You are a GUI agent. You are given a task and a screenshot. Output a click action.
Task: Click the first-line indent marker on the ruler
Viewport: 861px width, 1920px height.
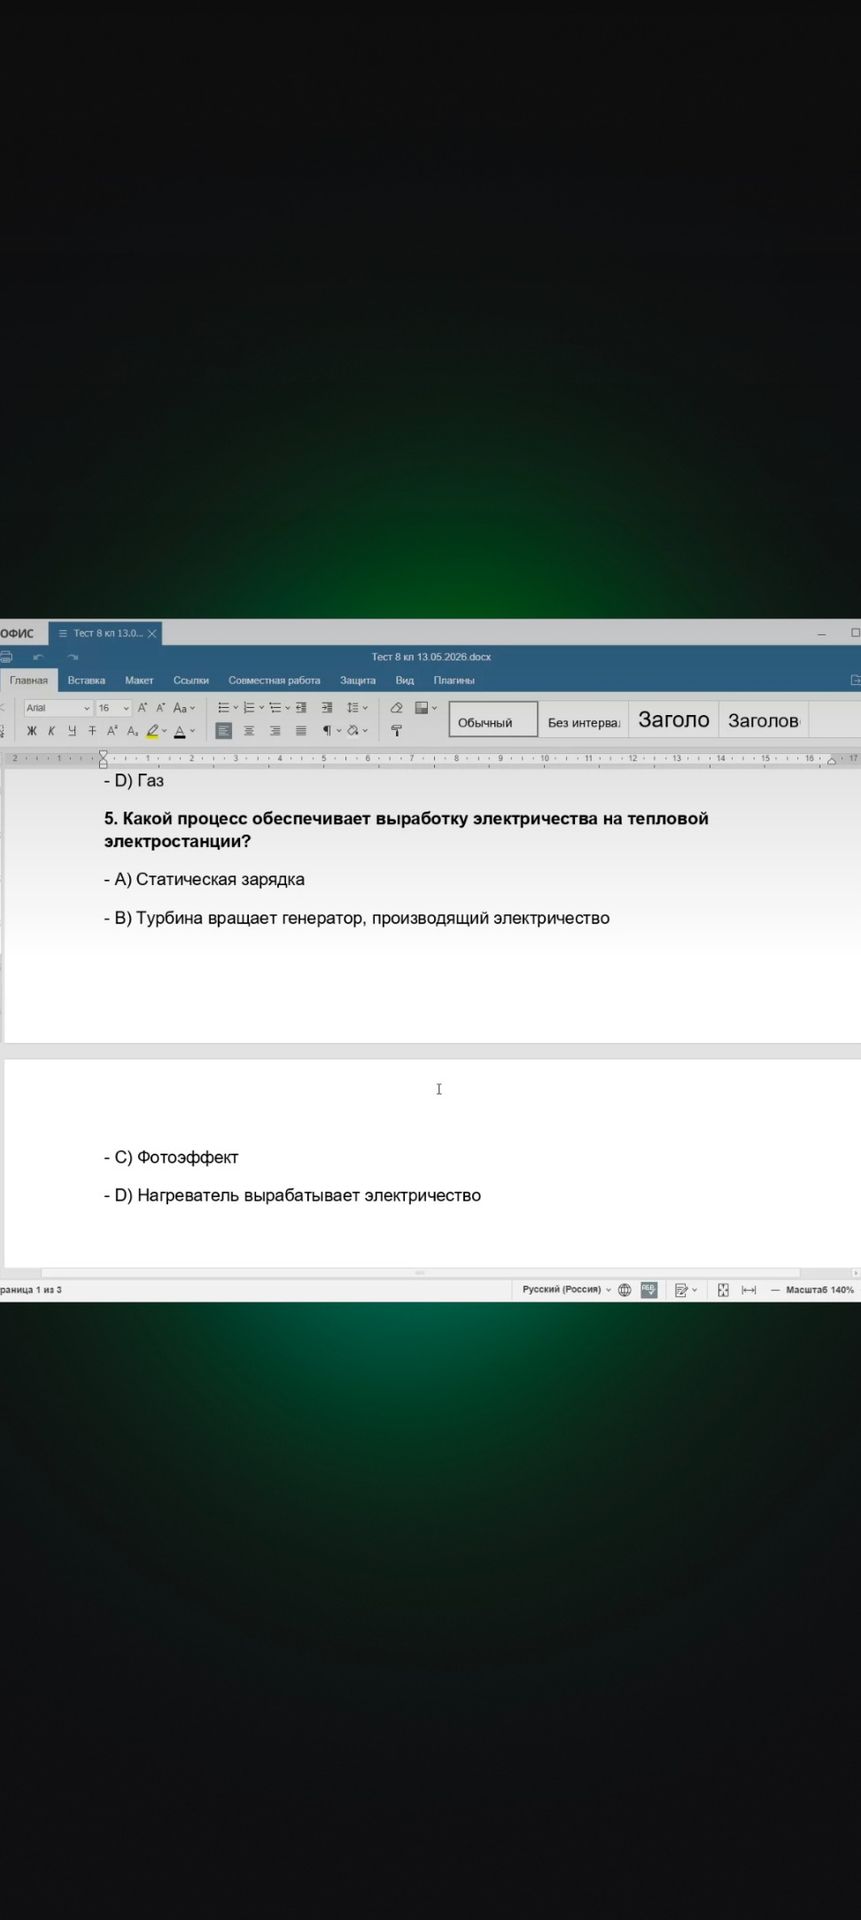coord(103,754)
